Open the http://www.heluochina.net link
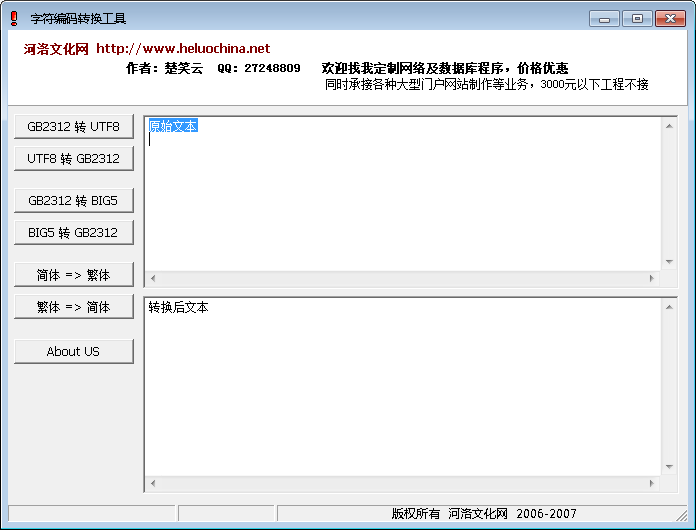 click(x=183, y=48)
